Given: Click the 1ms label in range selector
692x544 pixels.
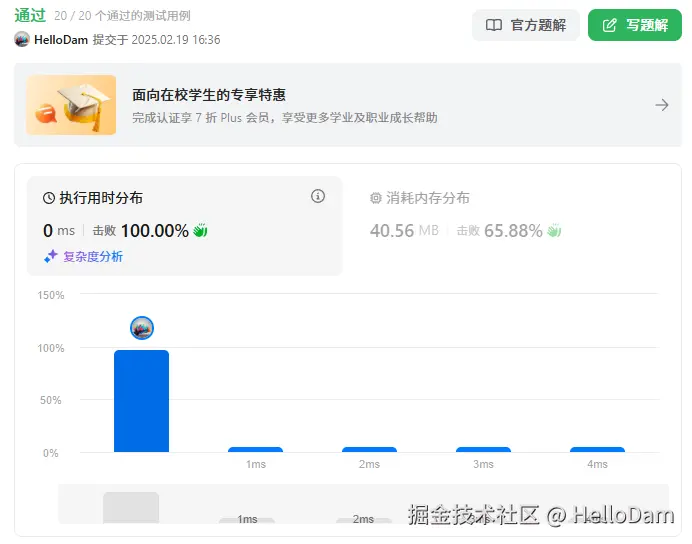Looking at the screenshot, I should click(x=247, y=519).
